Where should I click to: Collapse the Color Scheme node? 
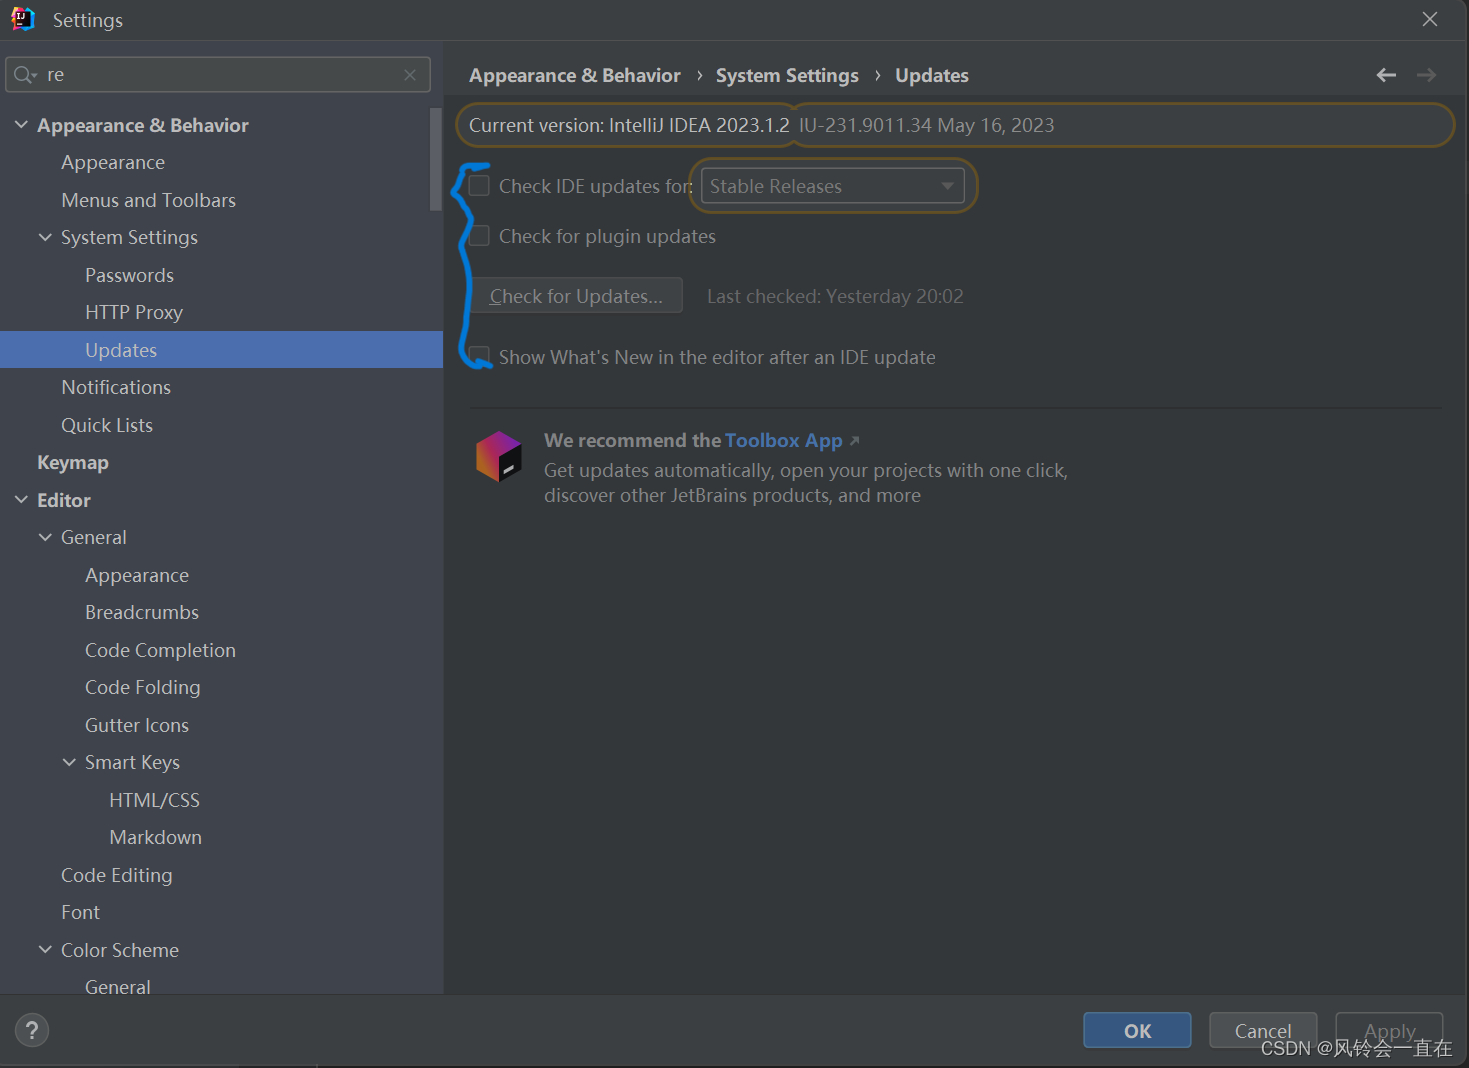point(45,950)
